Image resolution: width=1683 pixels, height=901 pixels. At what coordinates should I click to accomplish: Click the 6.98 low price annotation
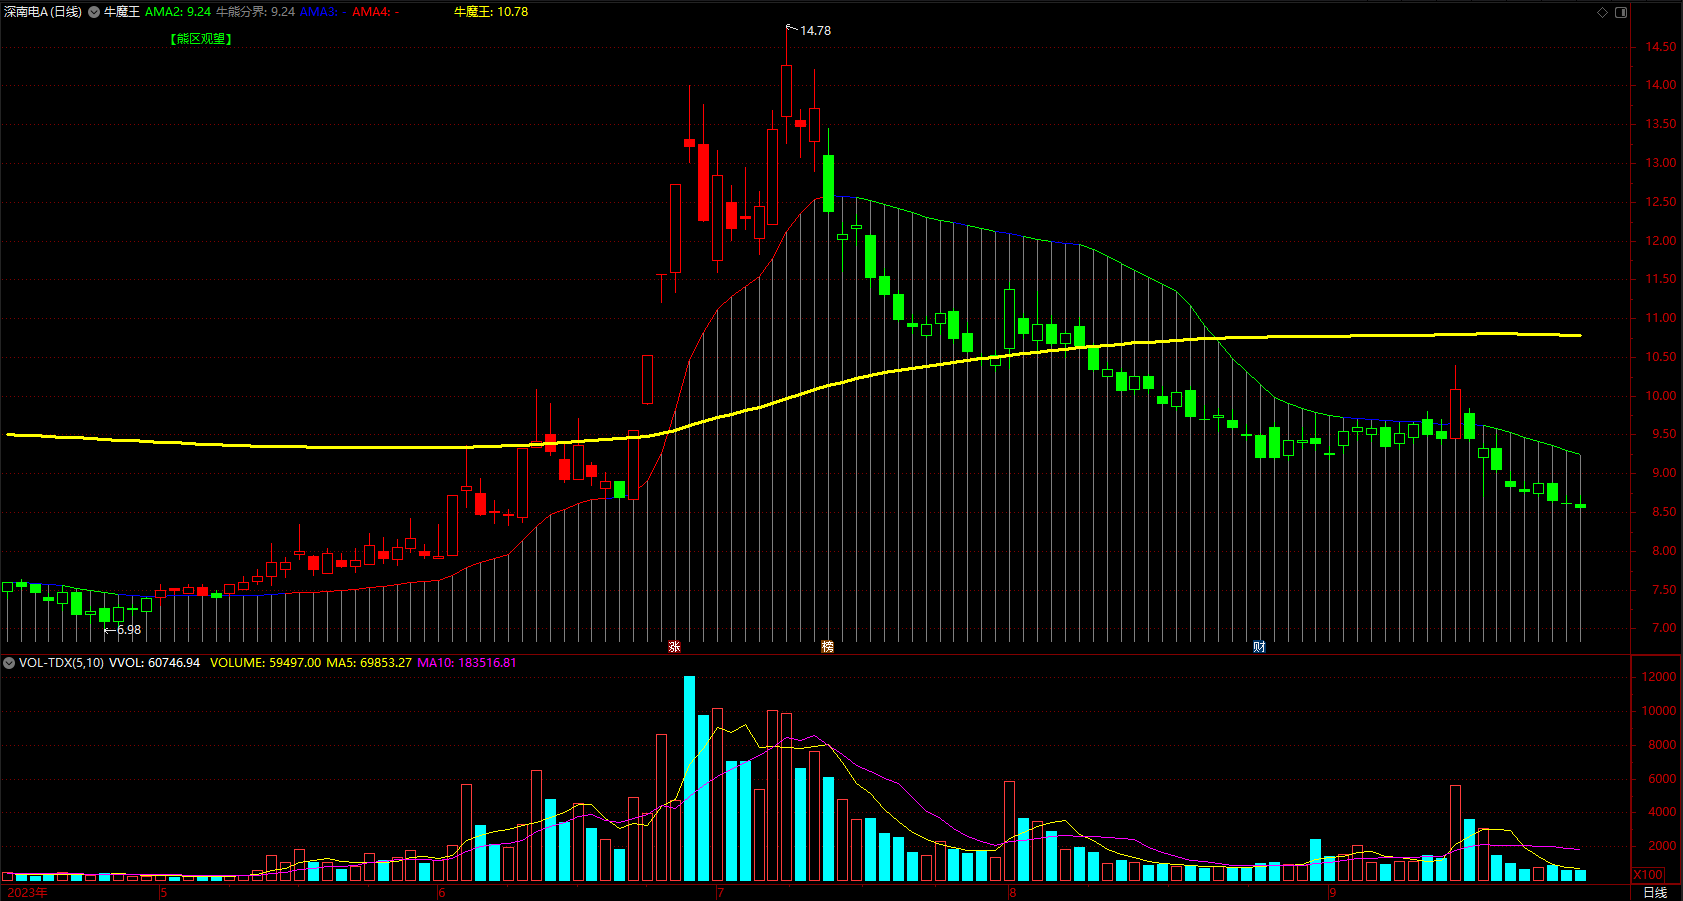pos(129,630)
